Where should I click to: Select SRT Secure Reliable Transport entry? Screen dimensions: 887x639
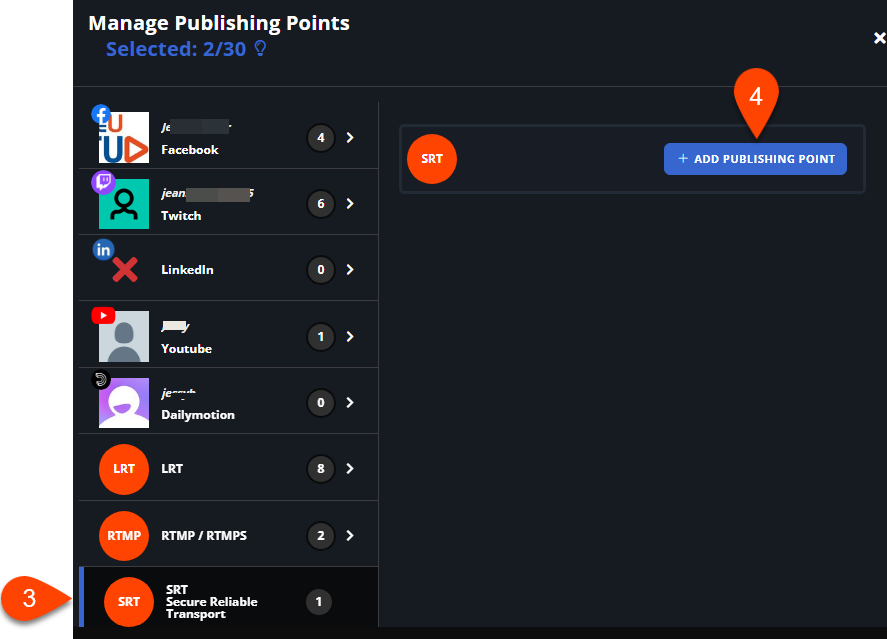click(x=211, y=602)
